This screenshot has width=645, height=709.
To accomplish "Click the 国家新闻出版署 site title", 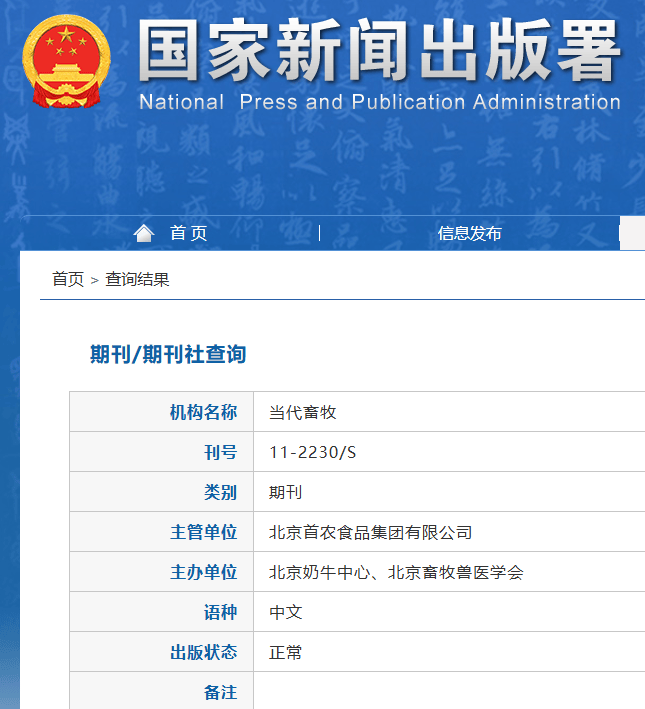I will pos(379,51).
